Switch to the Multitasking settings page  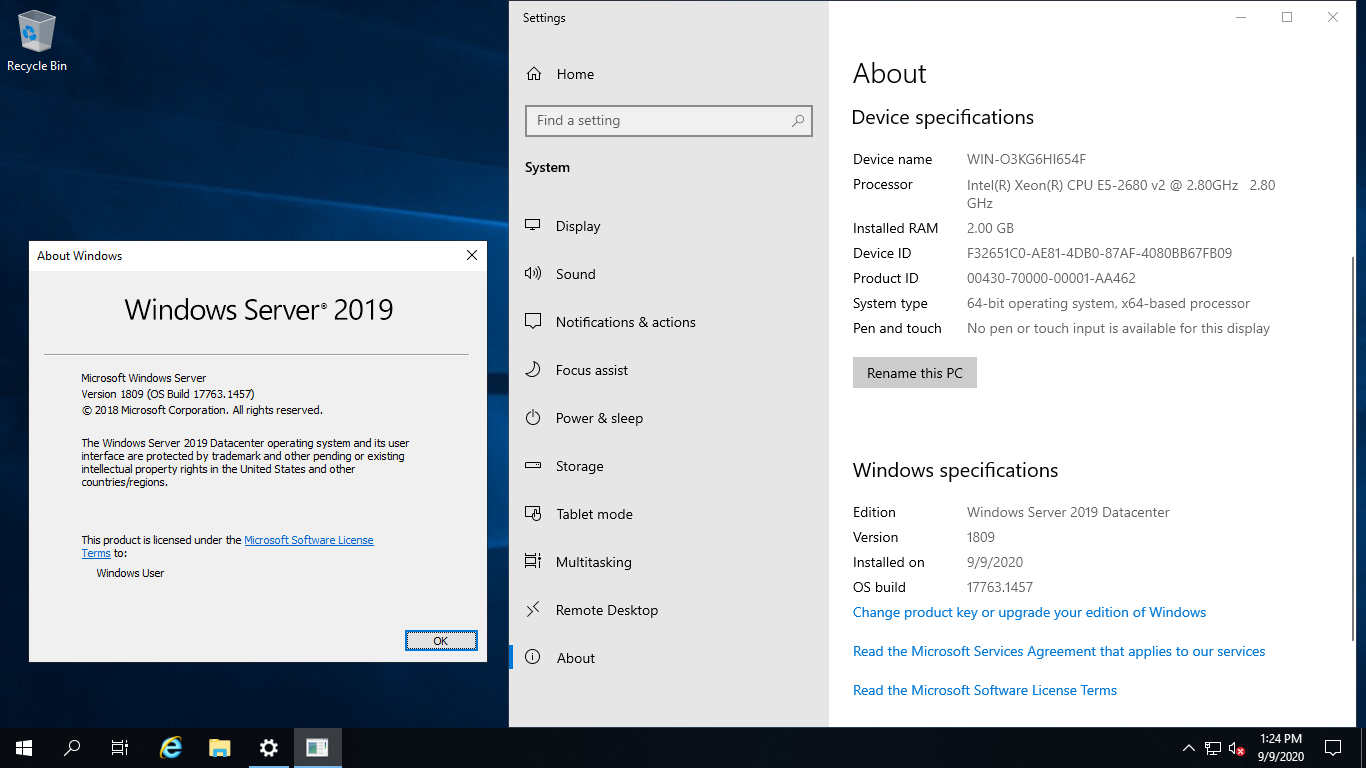tap(593, 562)
